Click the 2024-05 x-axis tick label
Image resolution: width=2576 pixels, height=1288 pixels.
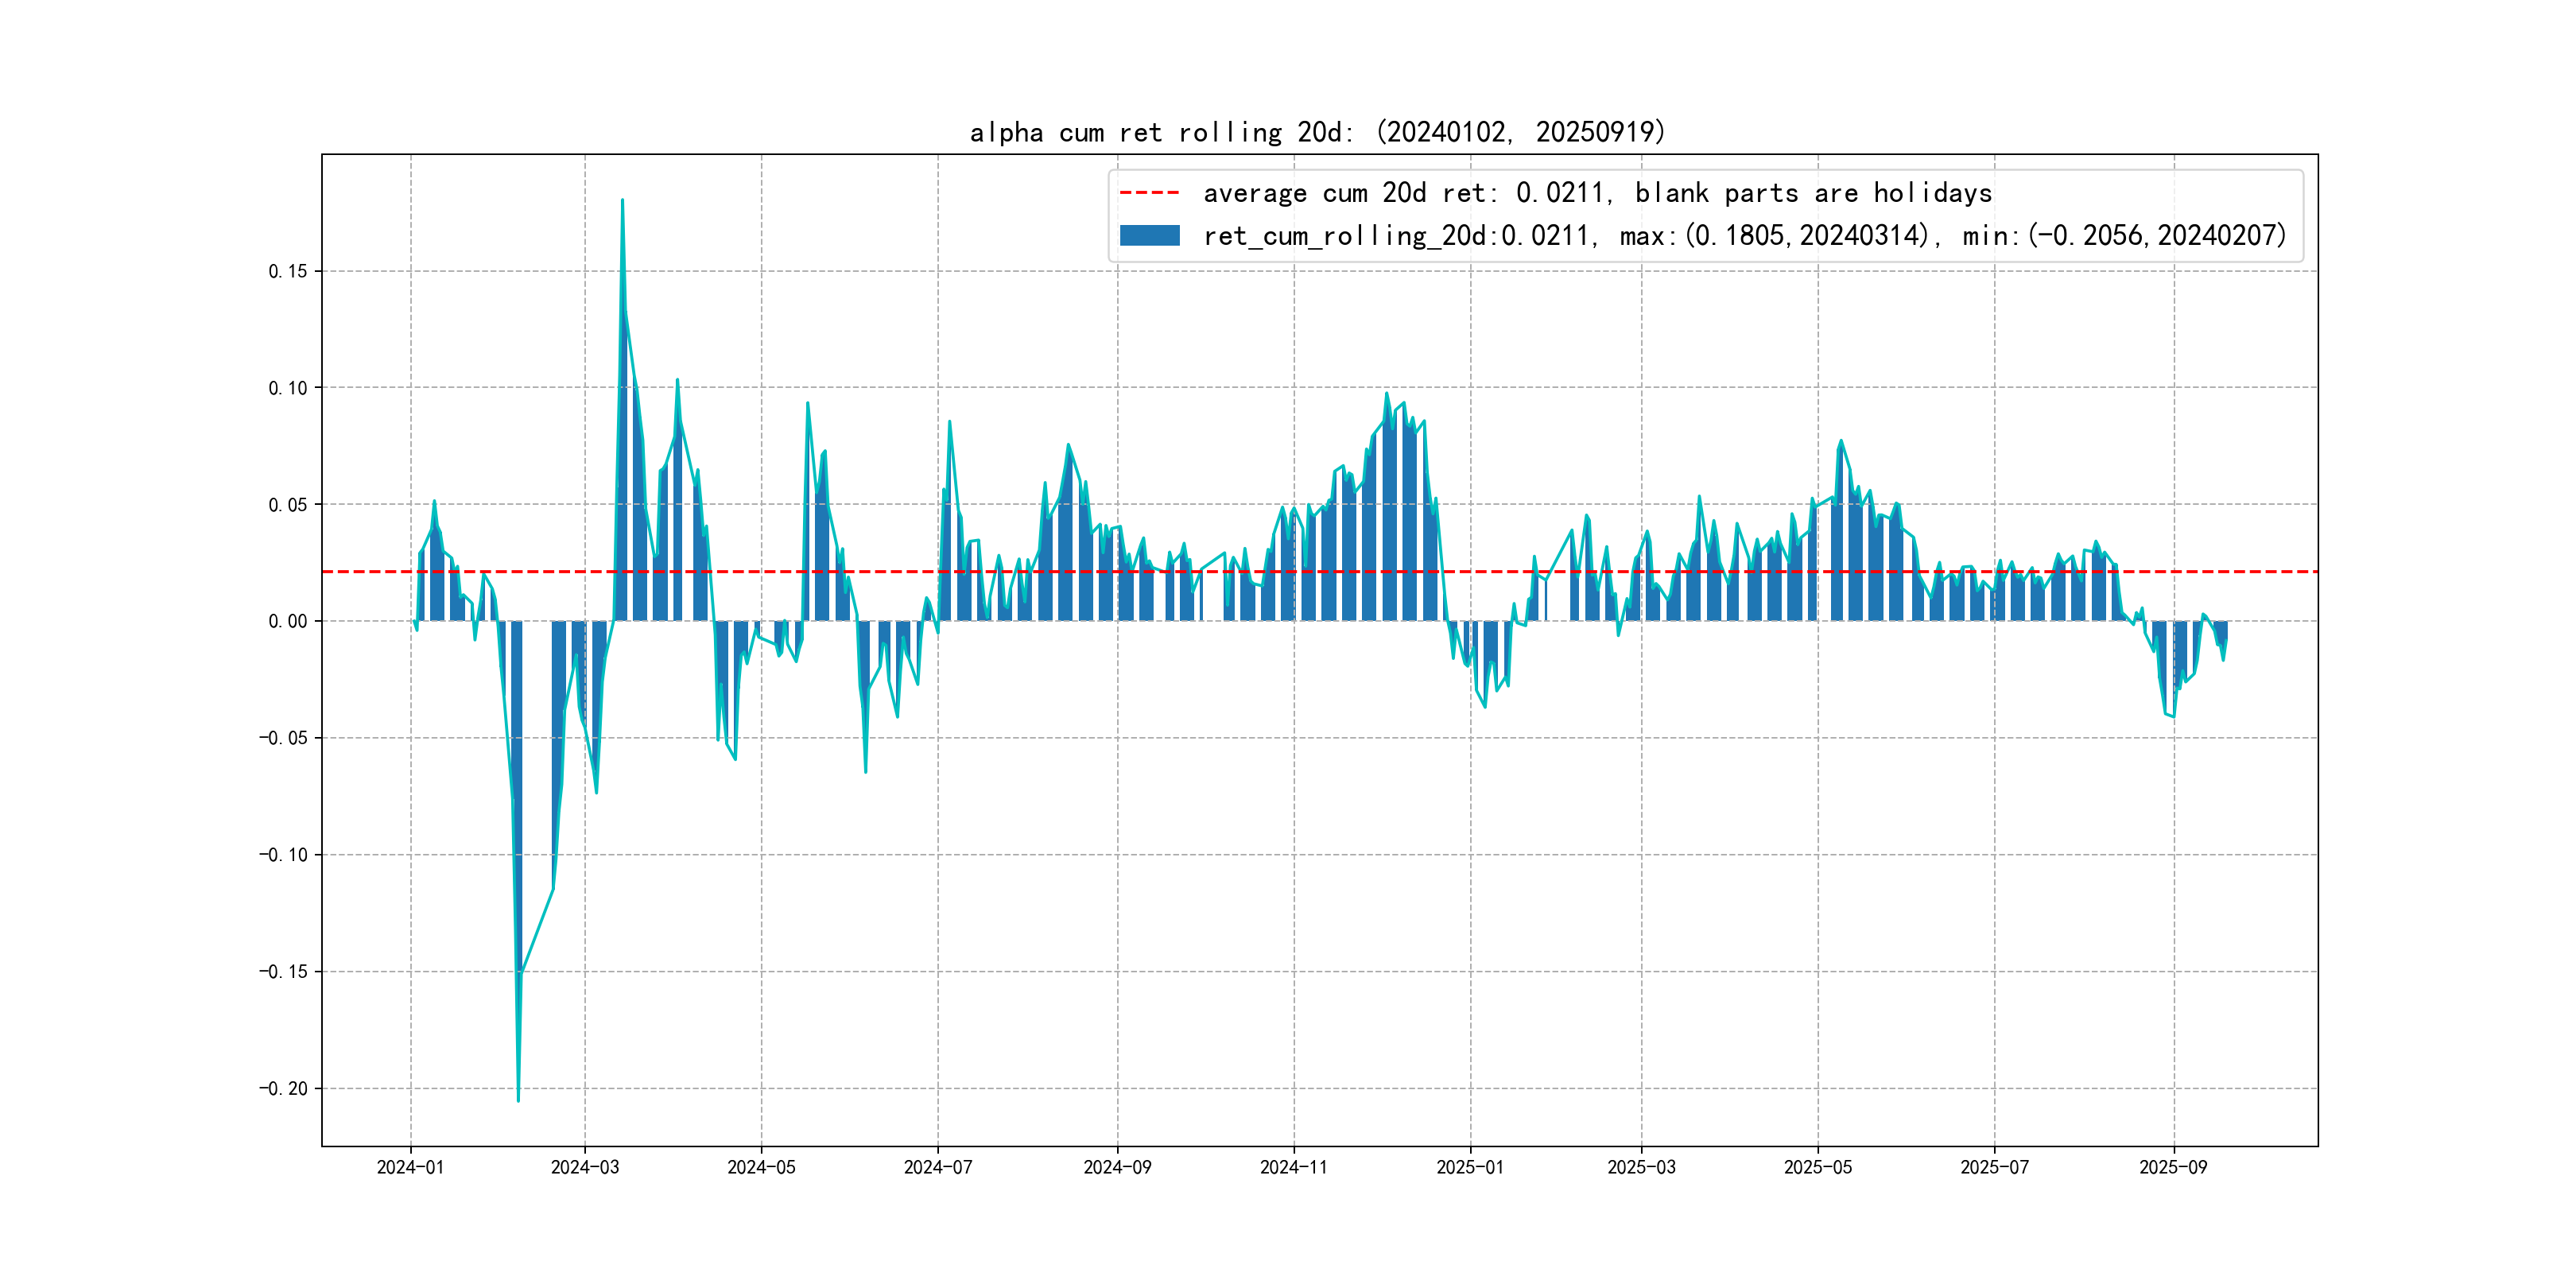[761, 1167]
